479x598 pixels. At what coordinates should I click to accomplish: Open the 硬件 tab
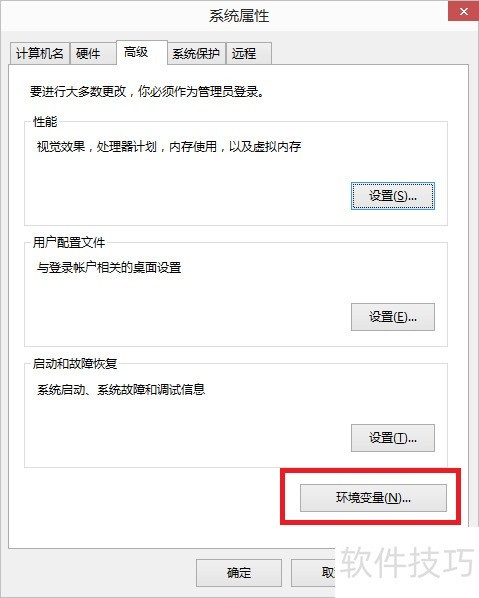click(x=93, y=53)
